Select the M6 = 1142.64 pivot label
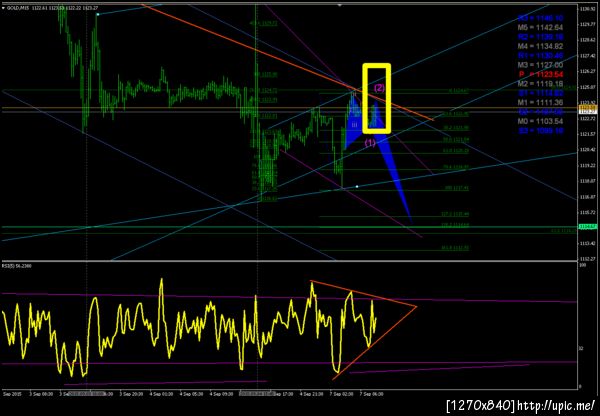 pos(540,28)
